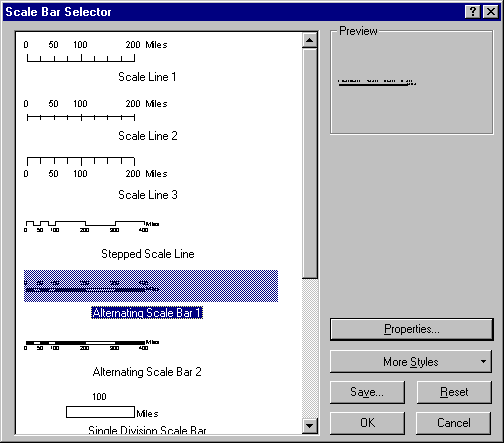The width and height of the screenshot is (504, 443).
Task: Select the Scale Line 2 graphic
Action: [95, 110]
